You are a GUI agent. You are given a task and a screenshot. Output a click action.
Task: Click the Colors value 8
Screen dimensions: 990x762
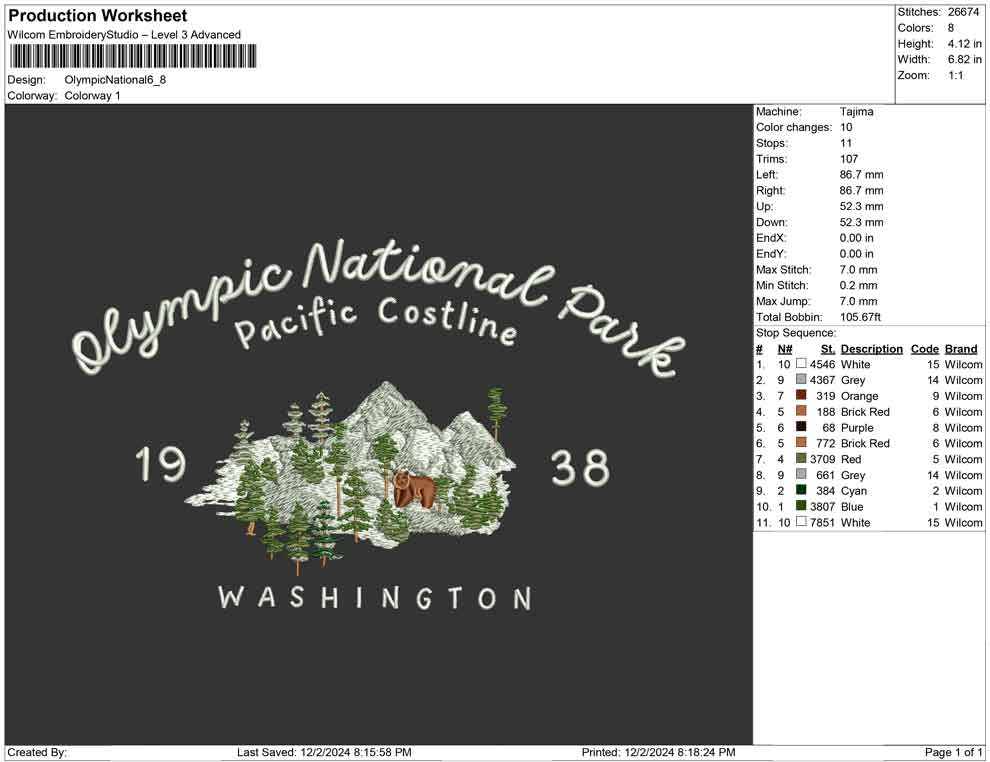click(x=951, y=28)
